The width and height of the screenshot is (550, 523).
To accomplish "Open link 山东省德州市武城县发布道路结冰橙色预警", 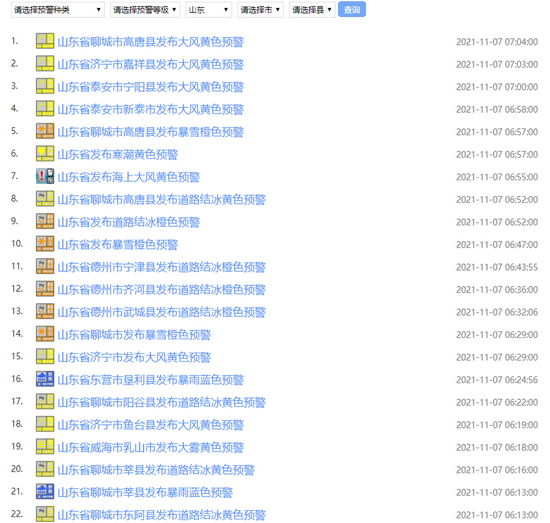I will [161, 312].
